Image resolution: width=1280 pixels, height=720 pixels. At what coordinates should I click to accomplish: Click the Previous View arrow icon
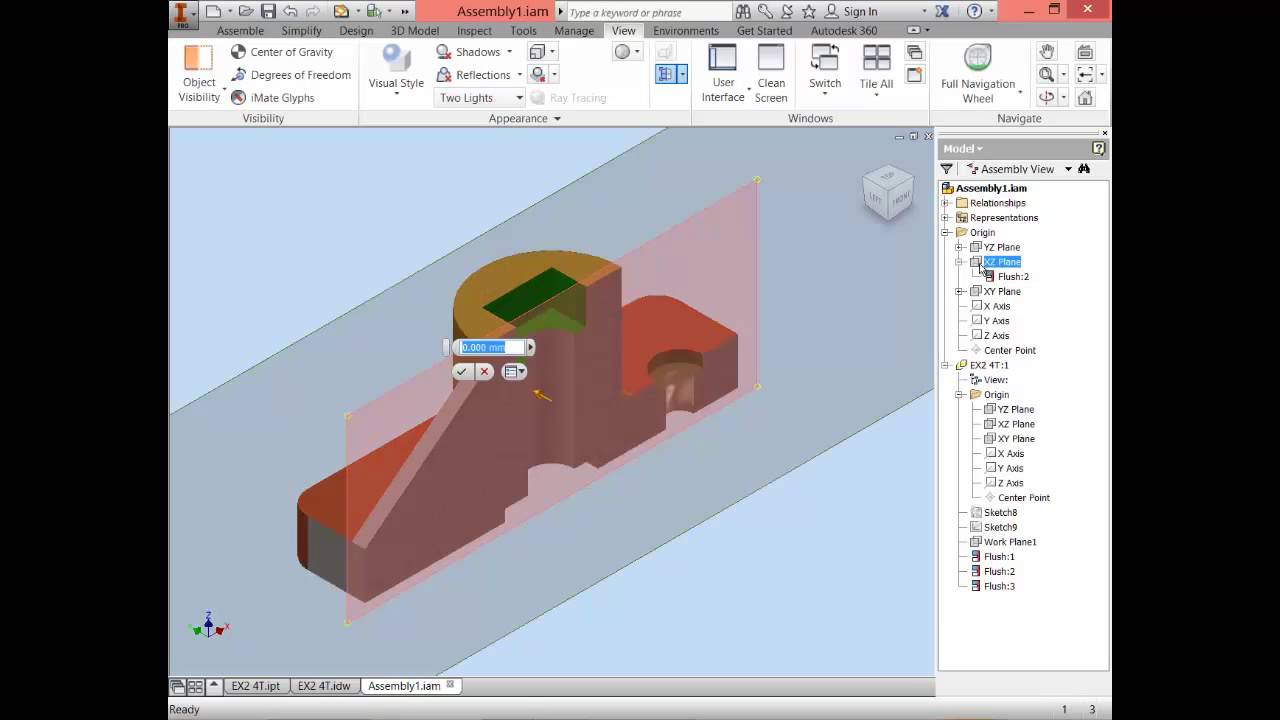pos(1085,74)
